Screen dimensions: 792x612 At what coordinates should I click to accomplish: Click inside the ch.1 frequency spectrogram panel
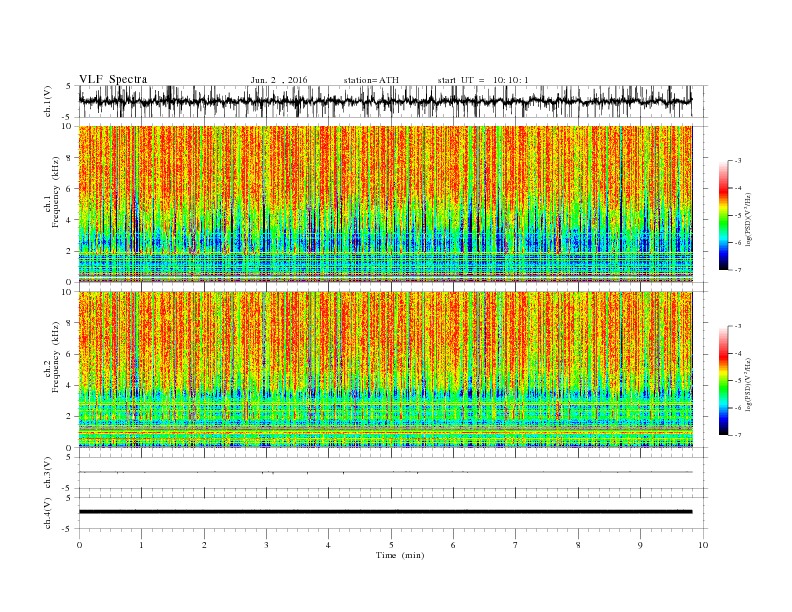pyautogui.click(x=385, y=204)
